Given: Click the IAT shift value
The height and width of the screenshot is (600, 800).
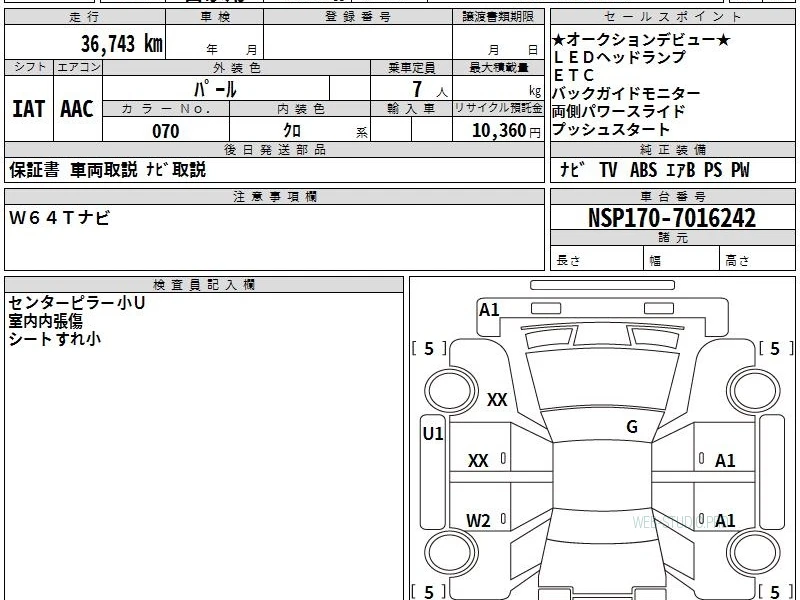Looking at the screenshot, I should (29, 109).
